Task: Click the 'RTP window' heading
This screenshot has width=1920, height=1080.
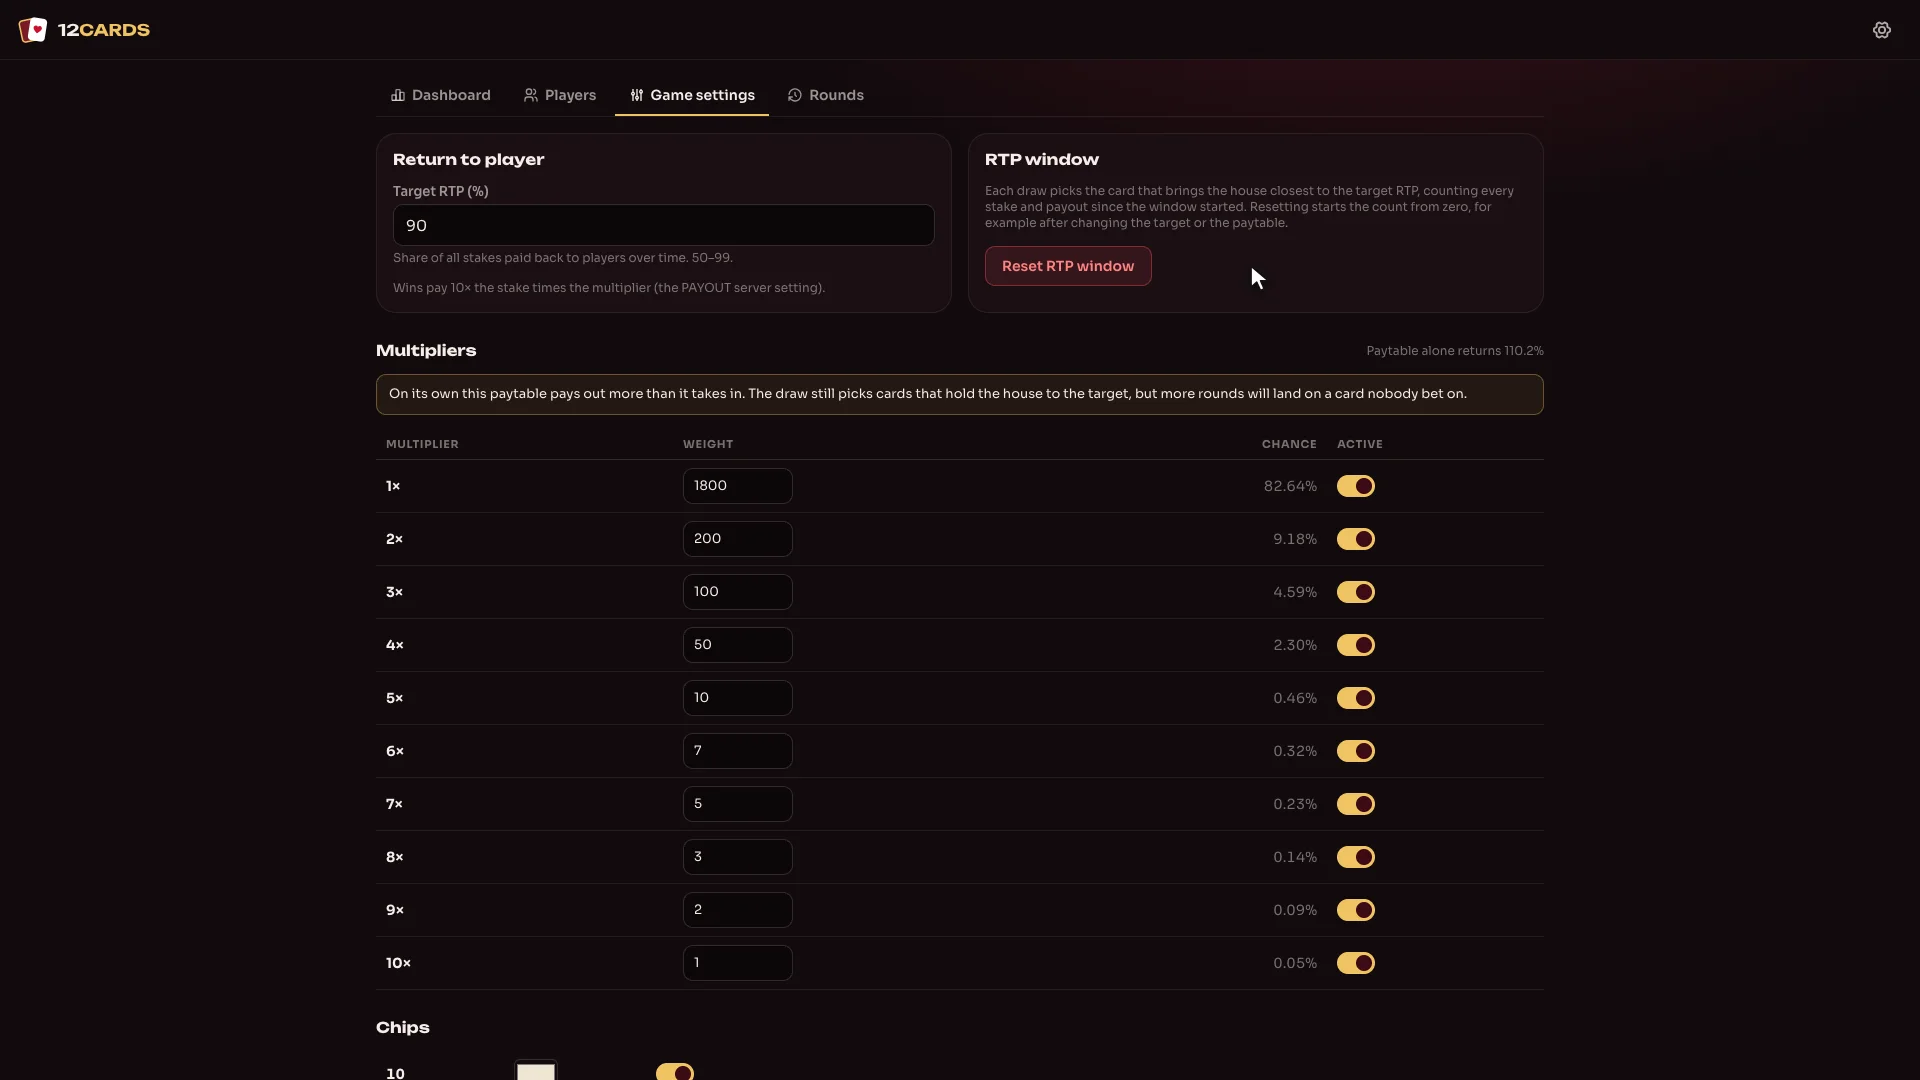Action: 1042,160
